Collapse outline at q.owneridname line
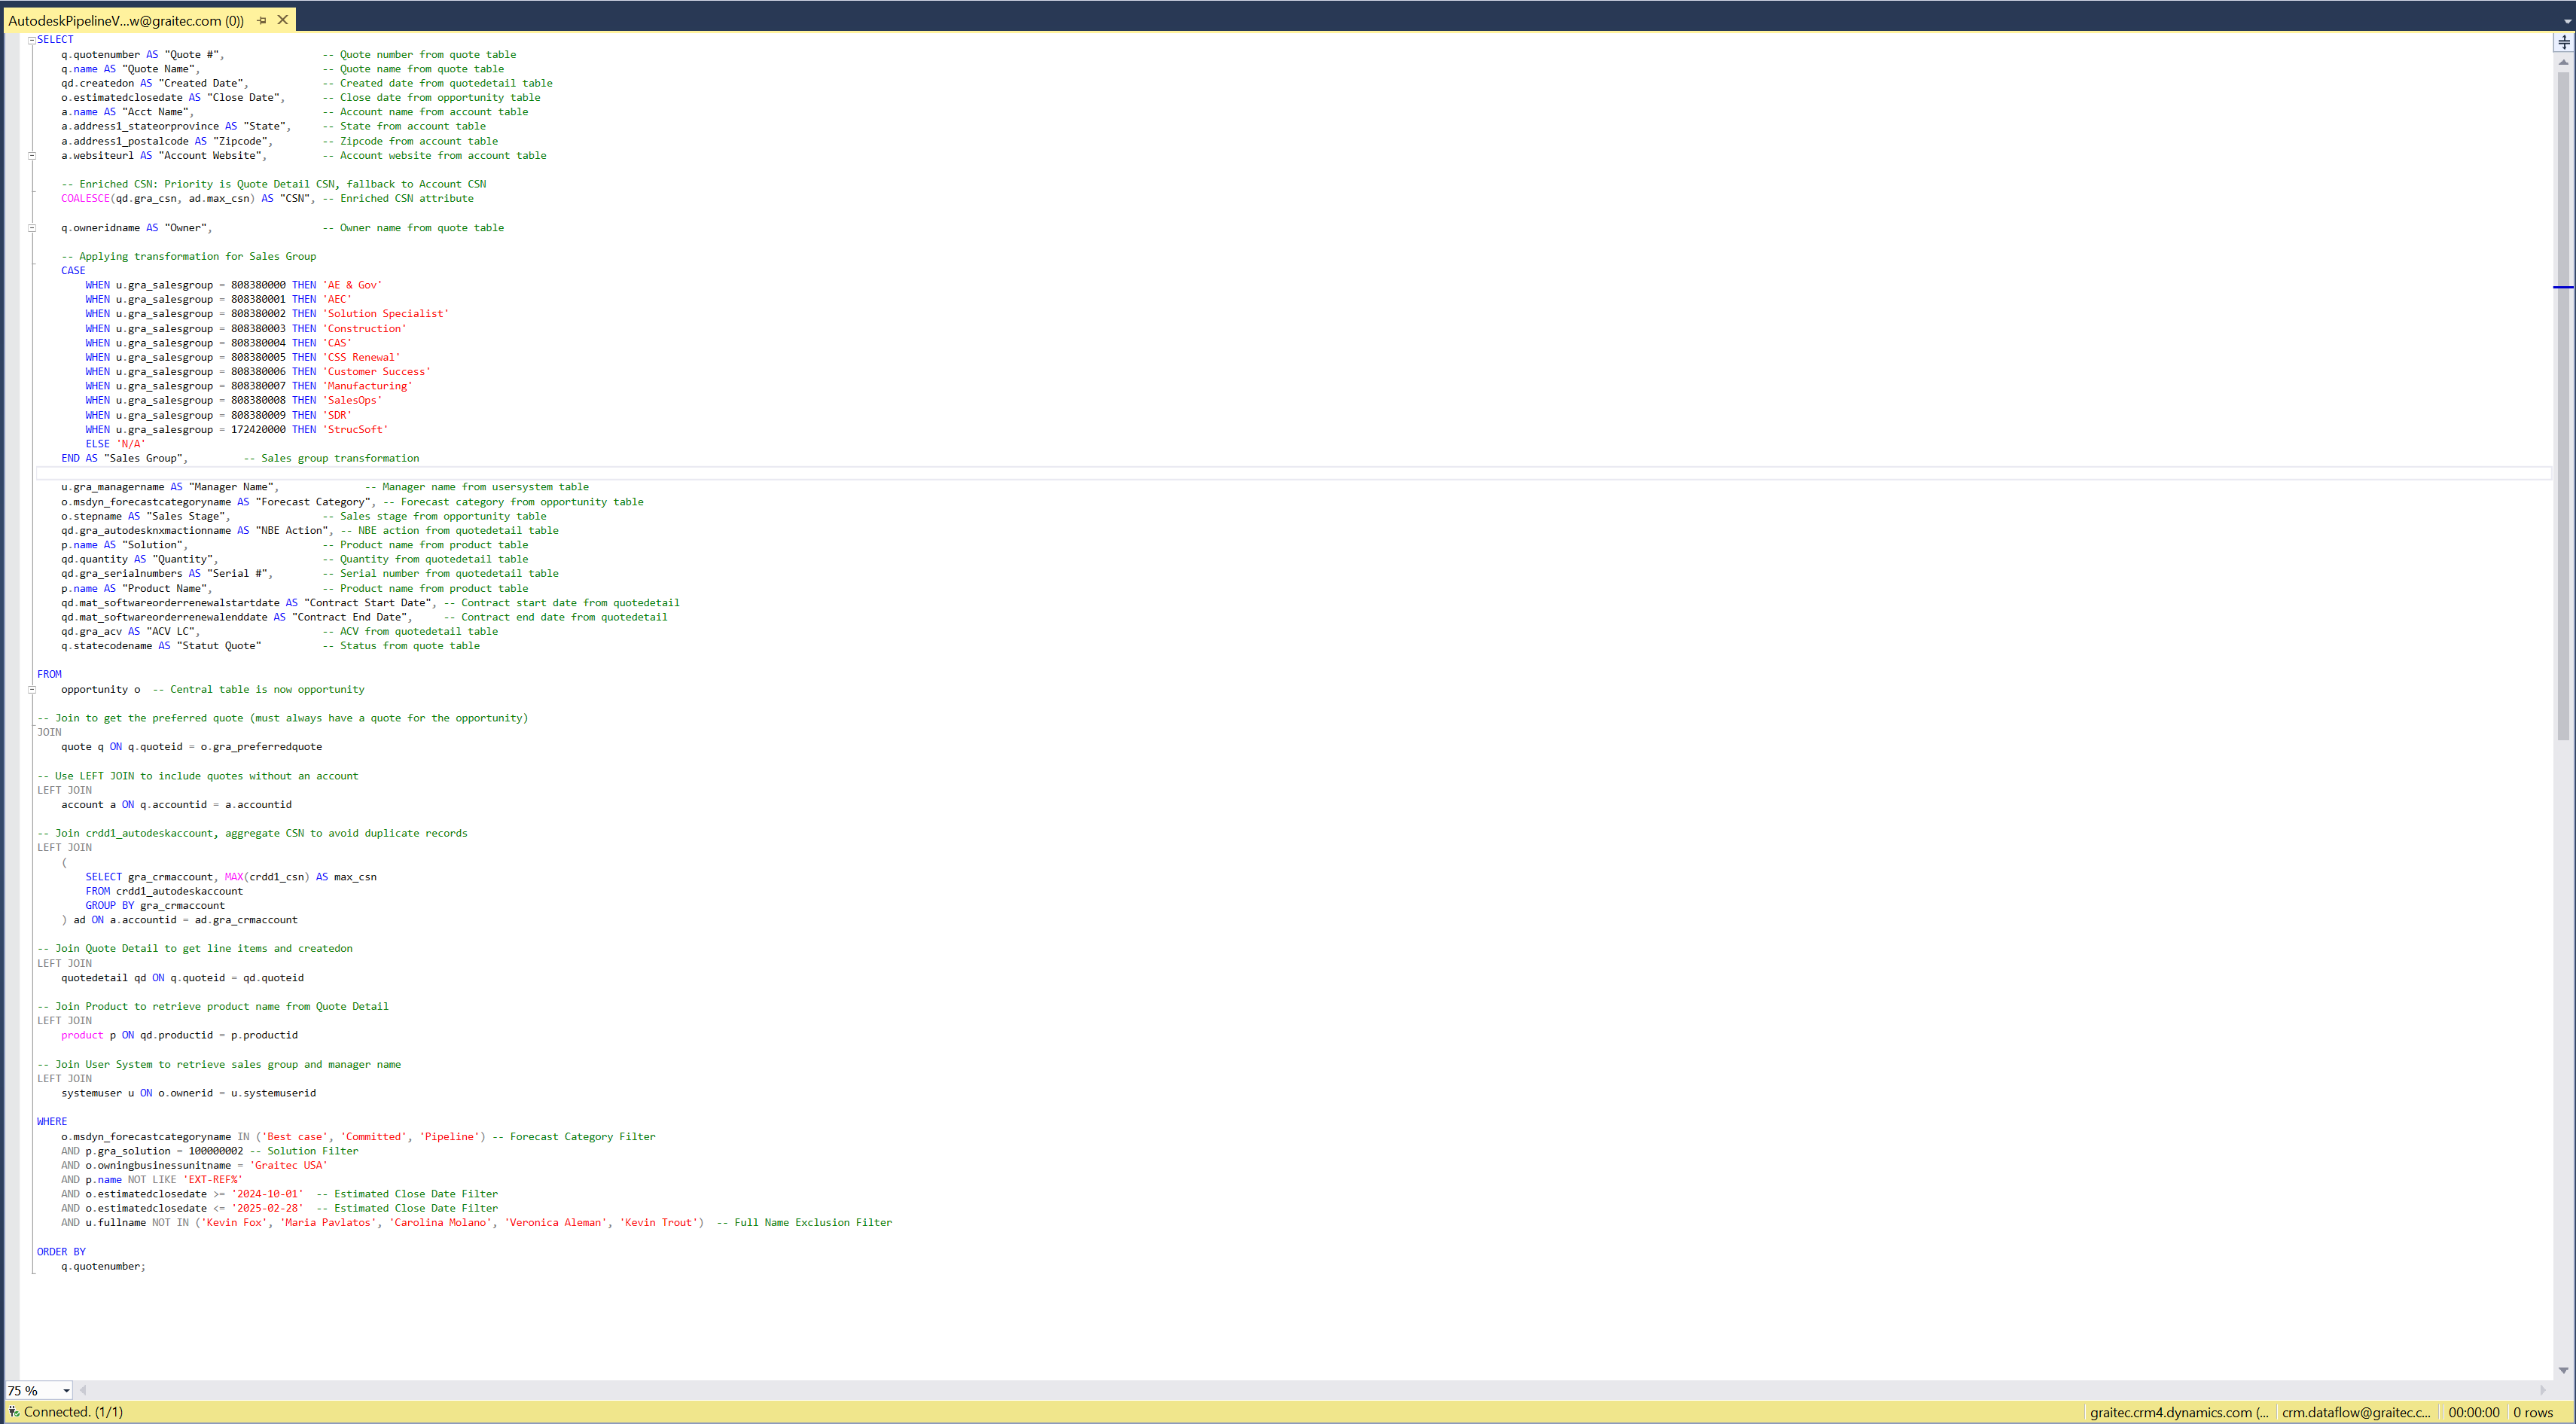Screen dimensions: 2576x1424 pos(32,228)
